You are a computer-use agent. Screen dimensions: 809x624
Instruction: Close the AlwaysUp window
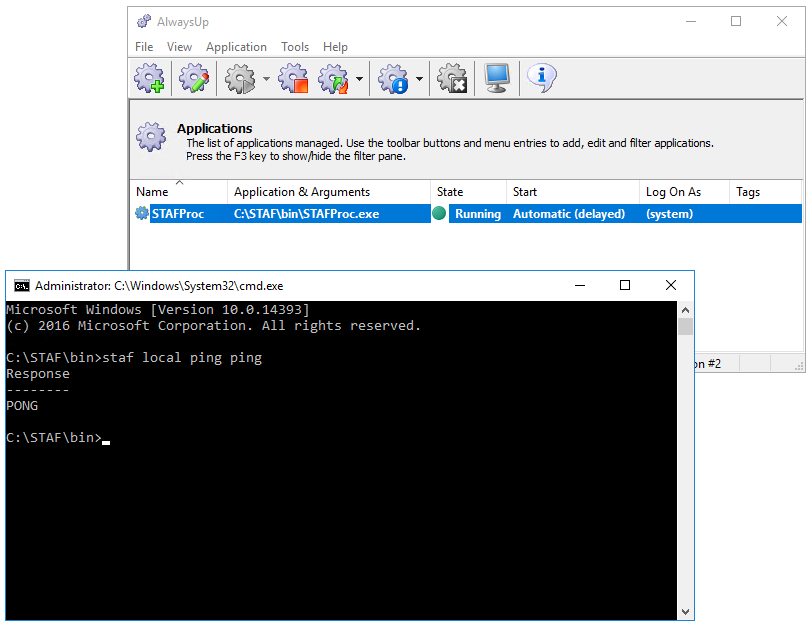point(782,21)
